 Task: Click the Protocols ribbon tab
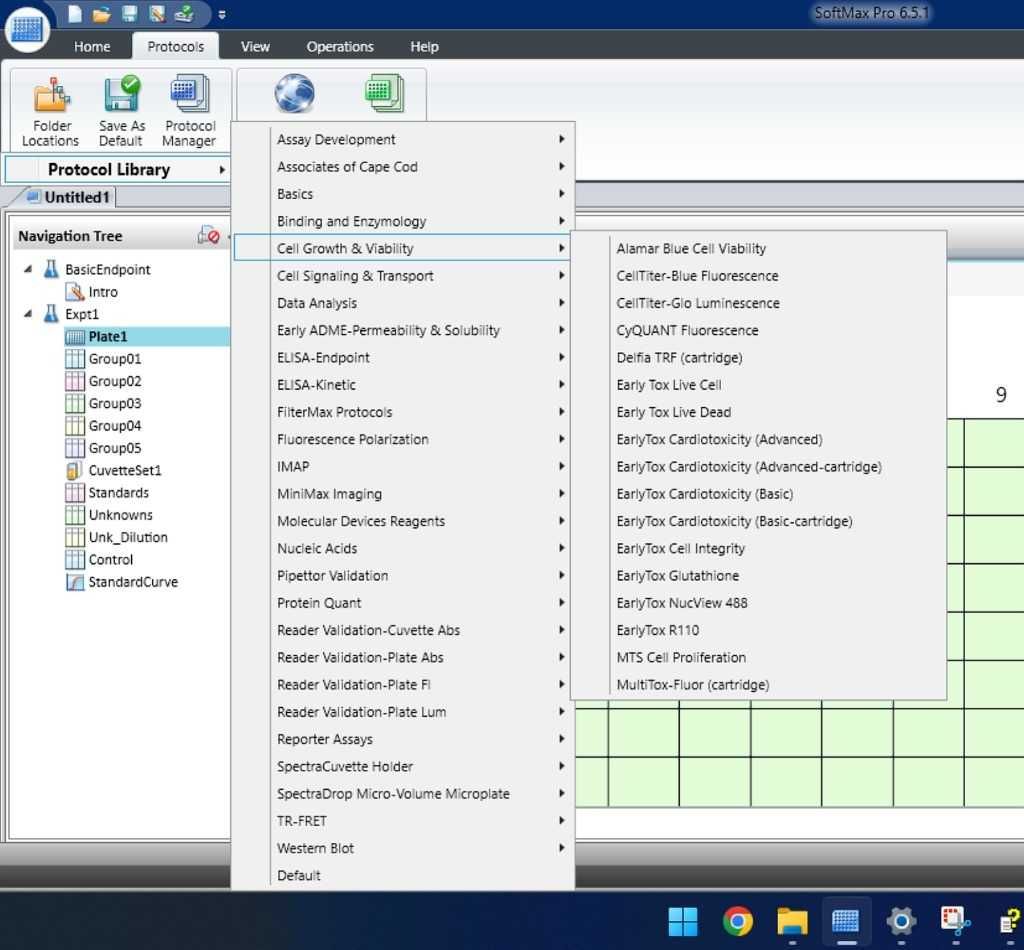pos(176,46)
